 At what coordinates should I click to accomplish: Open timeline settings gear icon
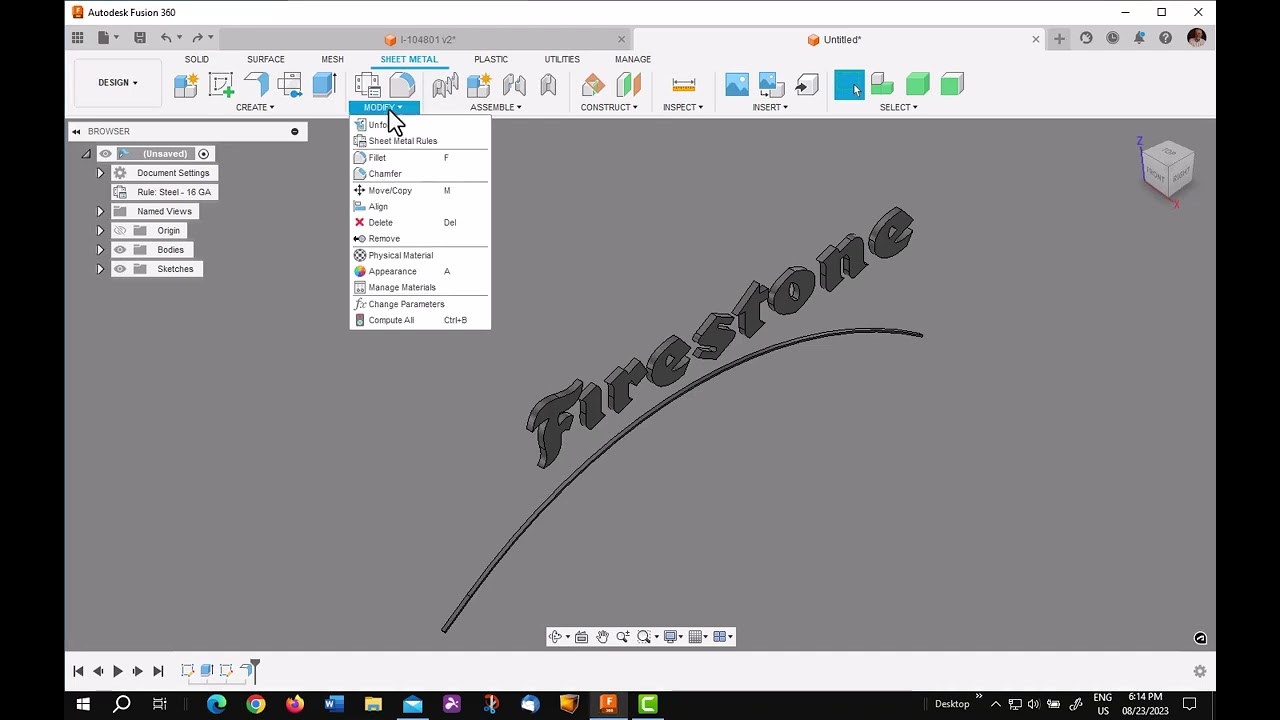pos(1199,672)
